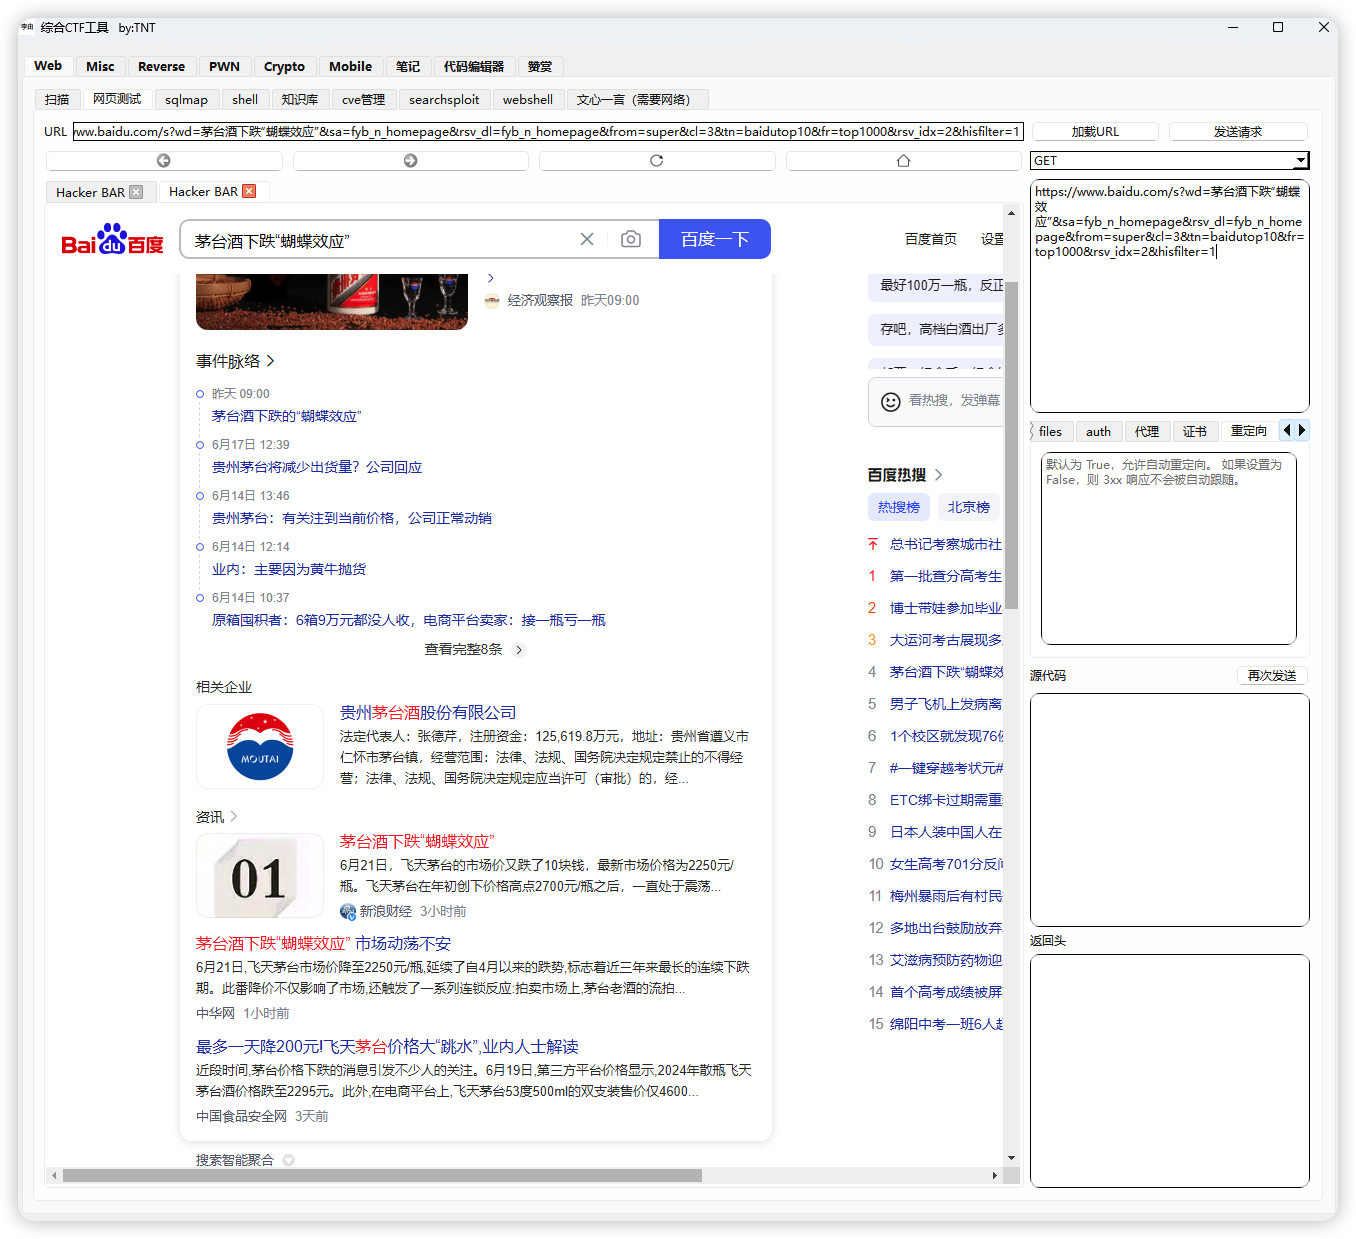1356x1239 pixels.
Task: Click the 加载URL button
Action: click(1095, 131)
